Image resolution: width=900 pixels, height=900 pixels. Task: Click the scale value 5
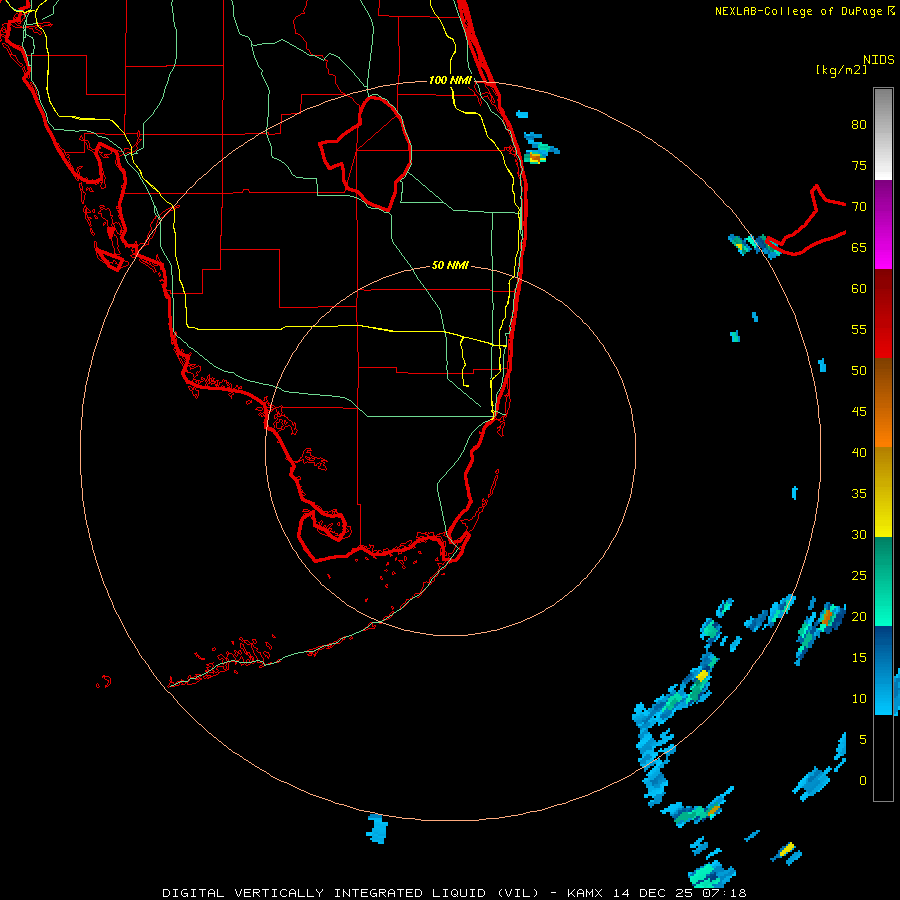click(863, 739)
